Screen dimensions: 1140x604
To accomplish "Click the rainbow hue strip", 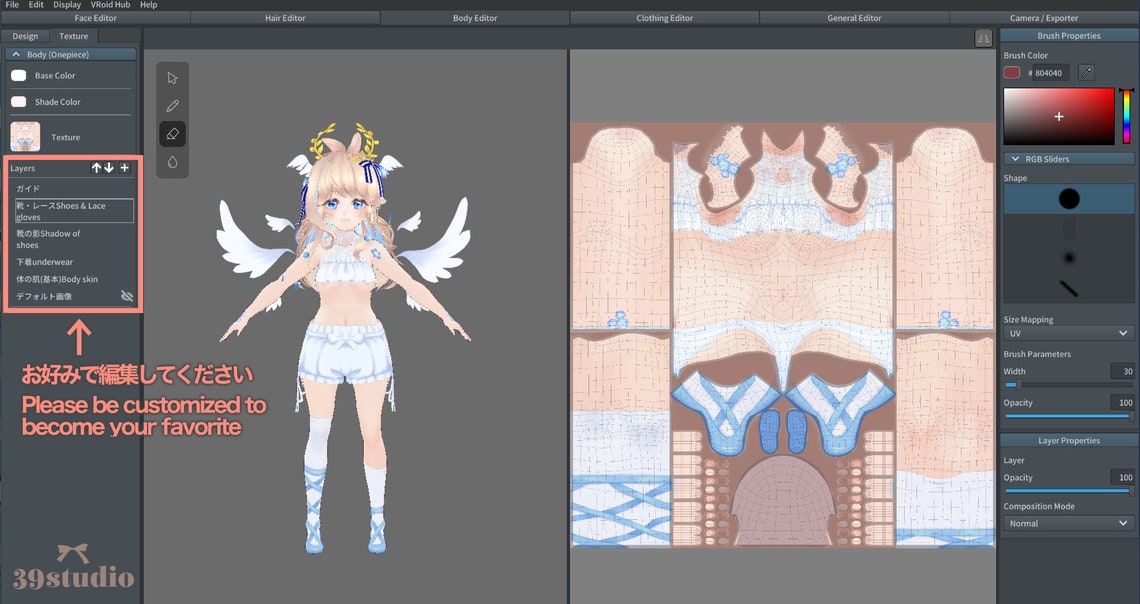I will click(x=1126, y=116).
